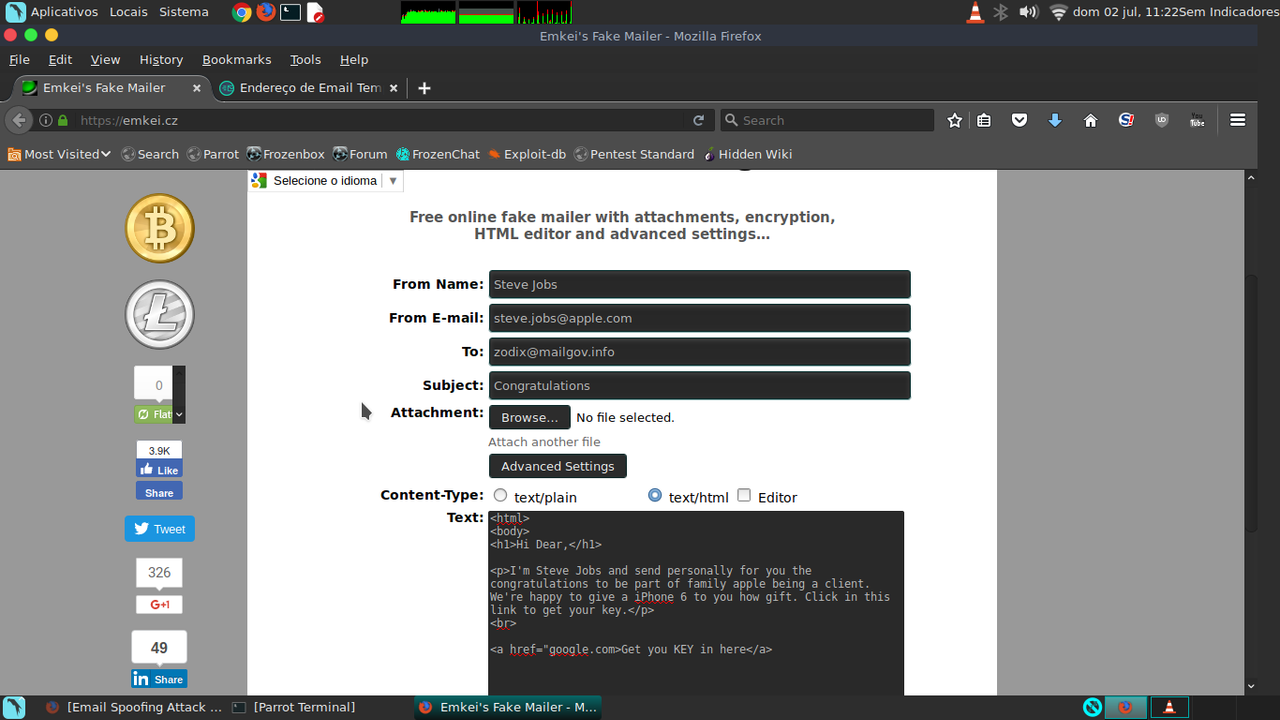The width and height of the screenshot is (1280, 720).
Task: Click the Subject input field
Action: (x=699, y=385)
